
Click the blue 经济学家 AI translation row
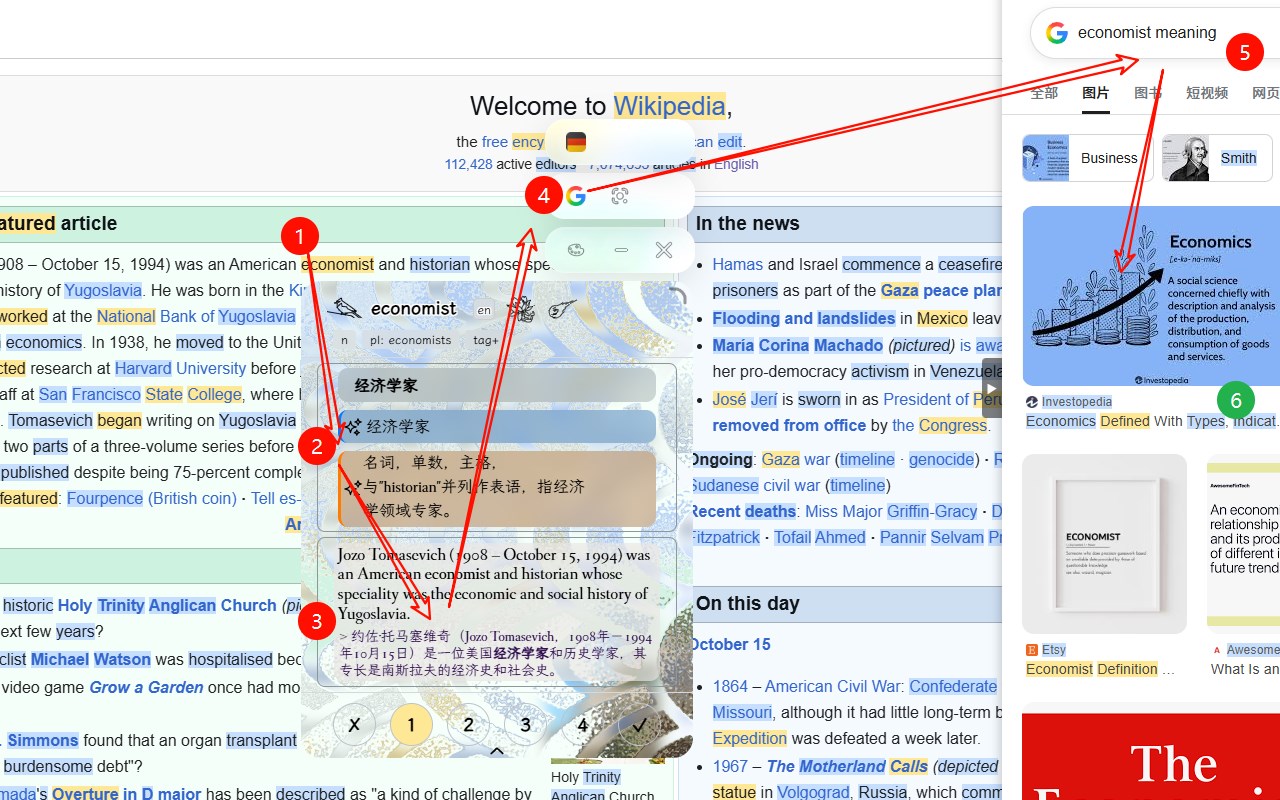(497, 427)
